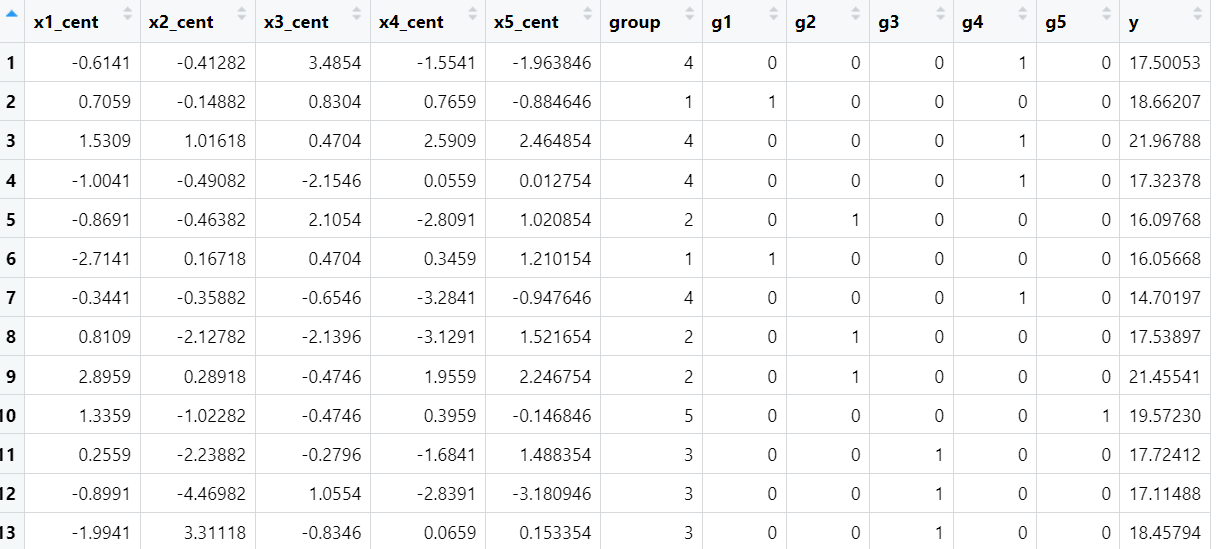Sort by the x4_cent column arrows
The width and height of the screenshot is (1216, 549).
[472, 14]
